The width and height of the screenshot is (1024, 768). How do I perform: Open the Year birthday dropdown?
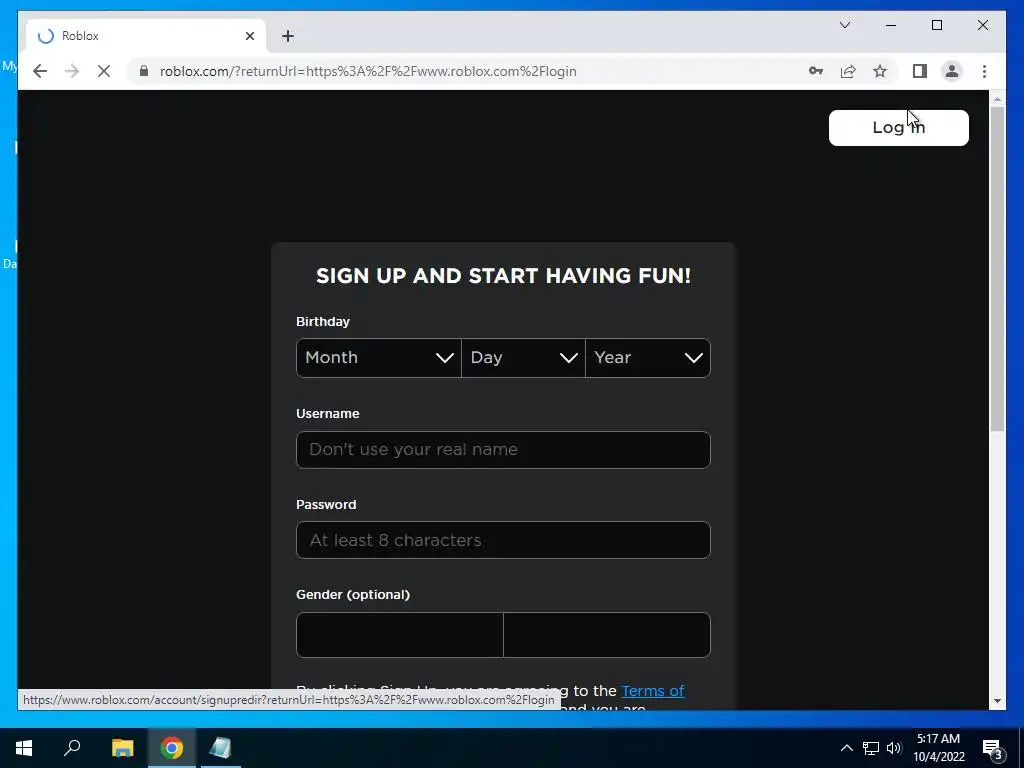pos(648,358)
